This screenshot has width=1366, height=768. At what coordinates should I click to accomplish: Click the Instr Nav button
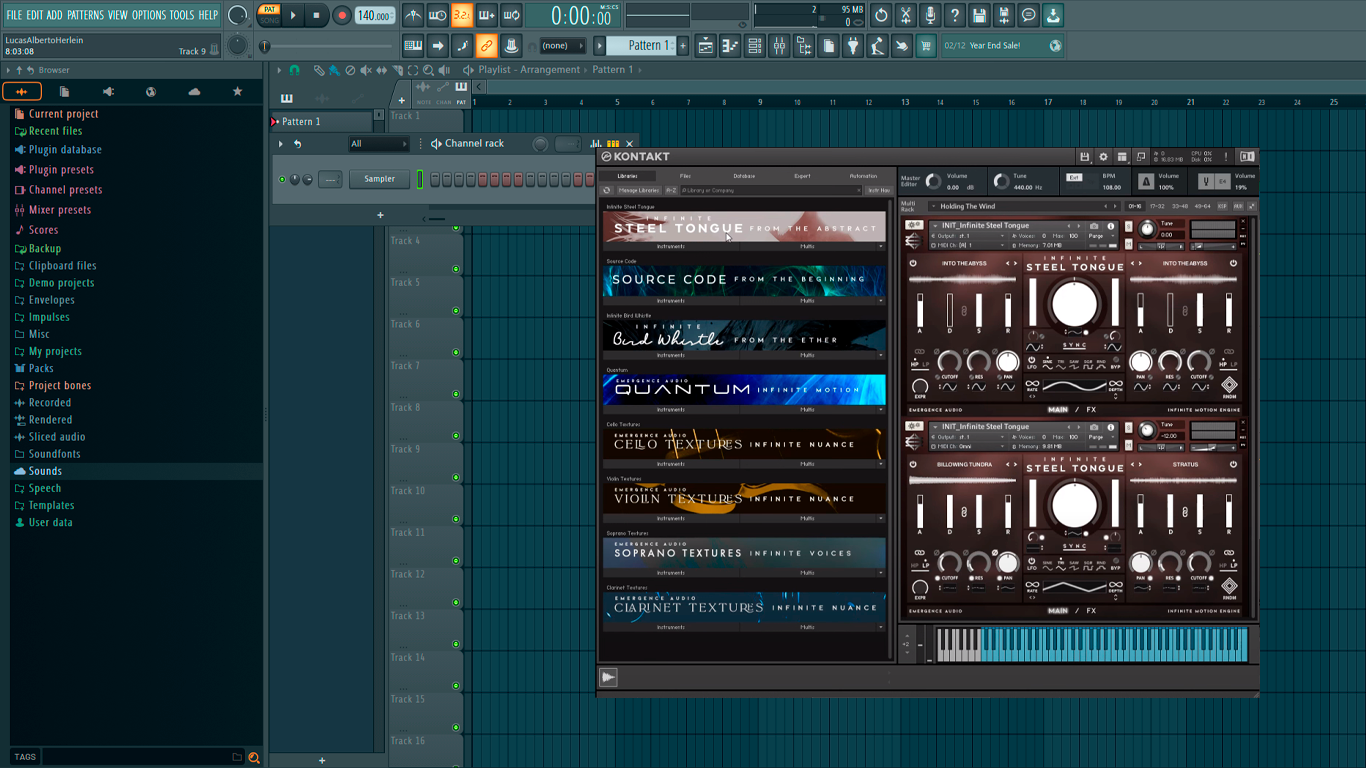pyautogui.click(x=879, y=190)
